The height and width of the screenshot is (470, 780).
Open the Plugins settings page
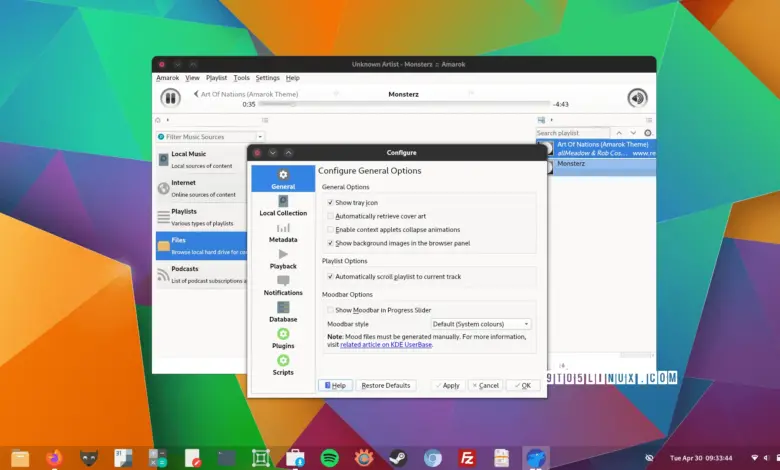pyautogui.click(x=283, y=339)
